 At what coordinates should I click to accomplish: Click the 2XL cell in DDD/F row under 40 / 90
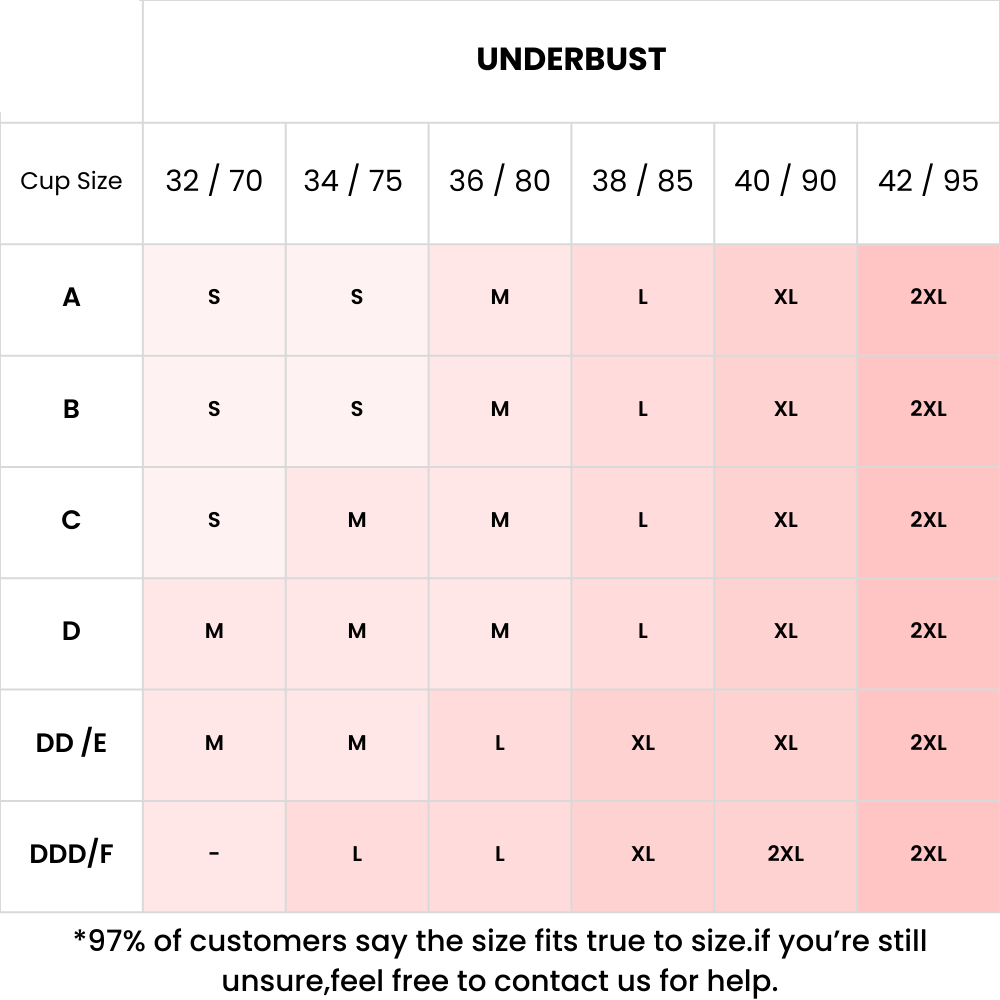[785, 855]
